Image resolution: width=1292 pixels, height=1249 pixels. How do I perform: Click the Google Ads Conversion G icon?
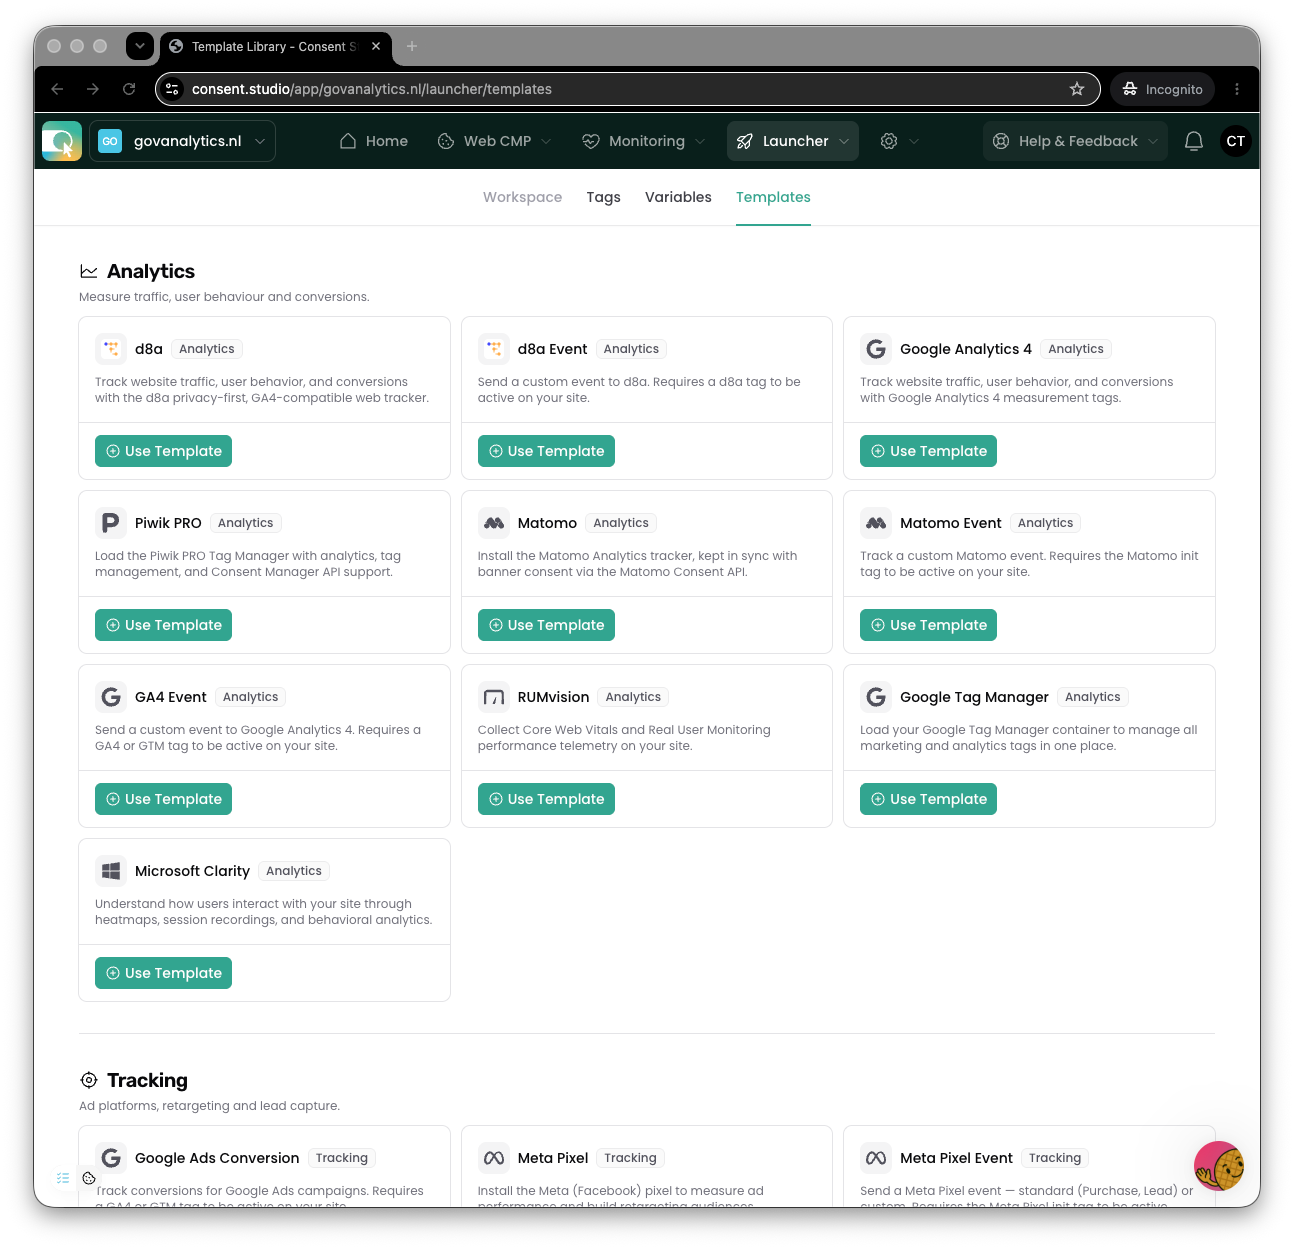point(111,1158)
